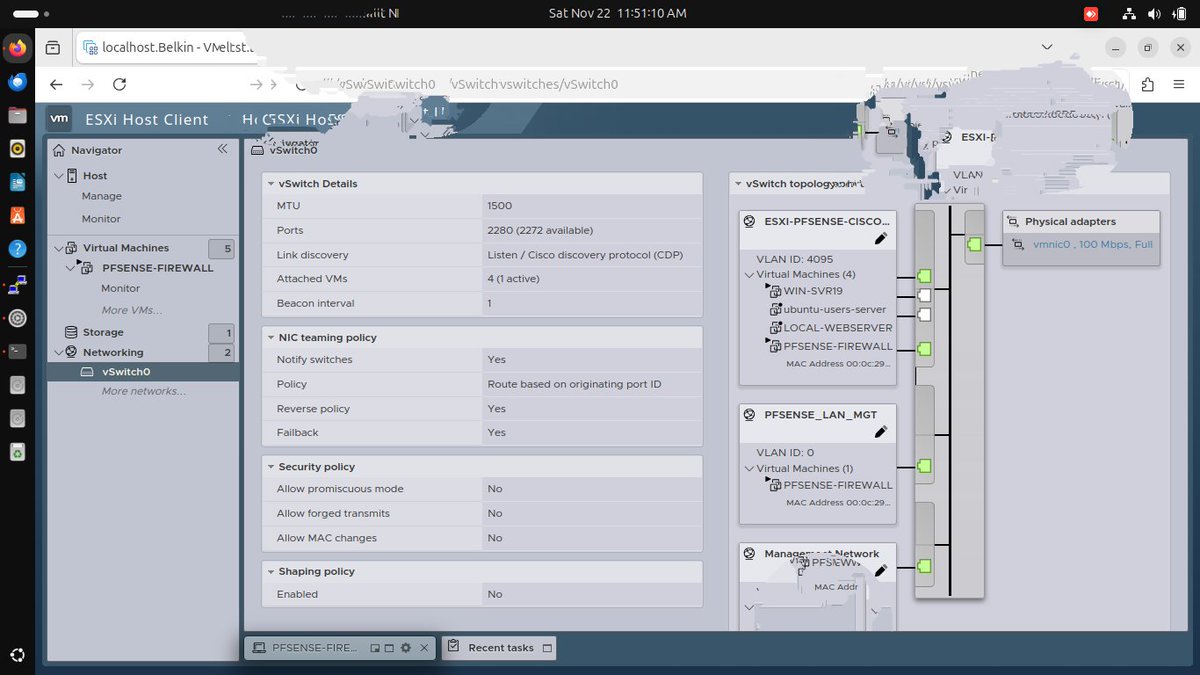Click the ESXI-PFSENSE-CISCO port group globe icon

tap(750, 221)
